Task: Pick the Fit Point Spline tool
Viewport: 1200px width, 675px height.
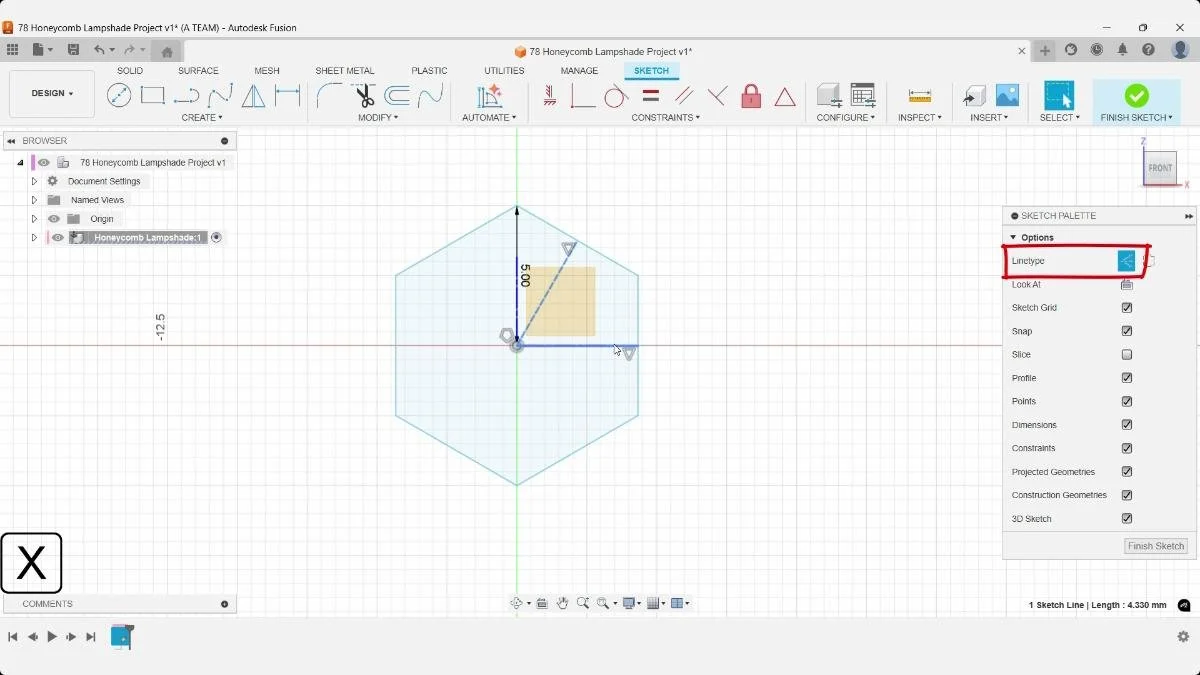Action: click(220, 96)
